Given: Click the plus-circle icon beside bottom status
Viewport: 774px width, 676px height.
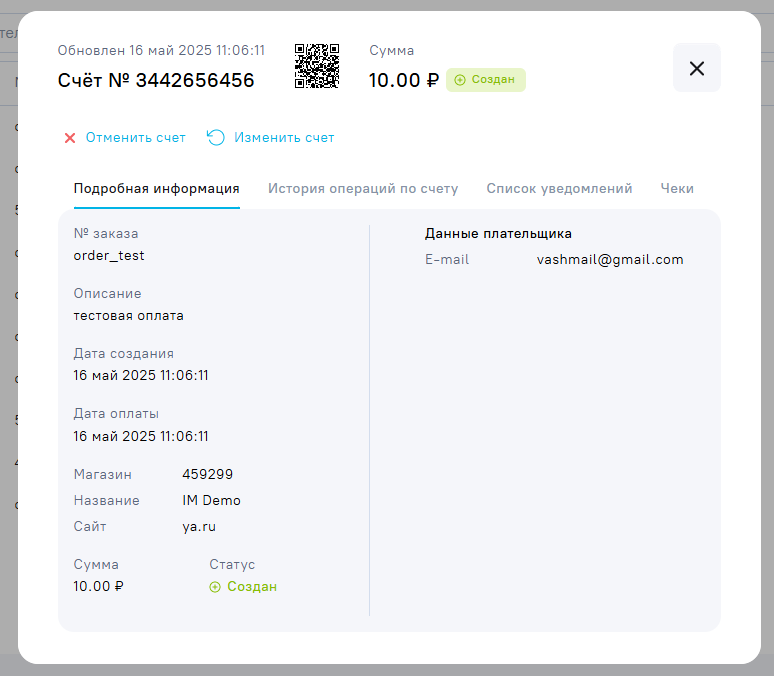Looking at the screenshot, I should (x=215, y=587).
